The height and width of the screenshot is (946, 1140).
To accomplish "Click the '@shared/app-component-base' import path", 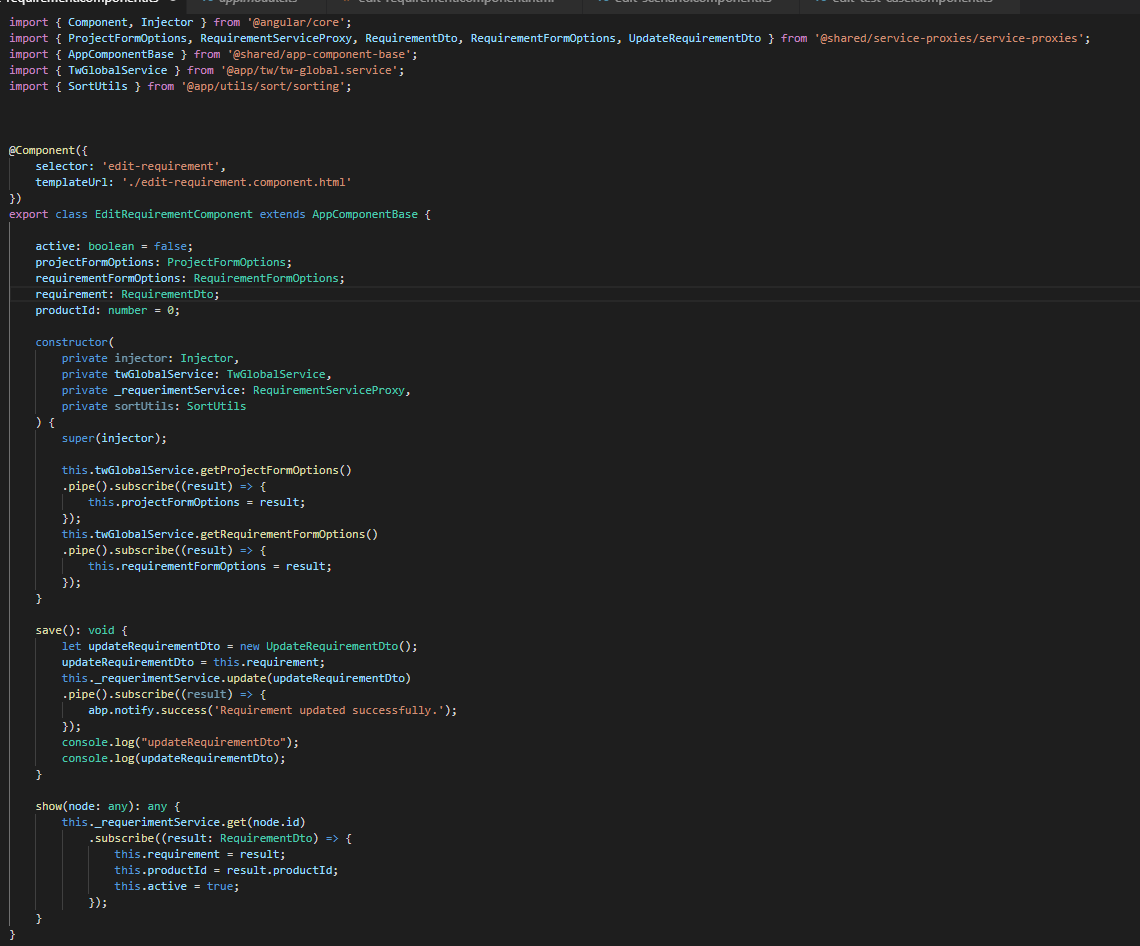I will (320, 53).
